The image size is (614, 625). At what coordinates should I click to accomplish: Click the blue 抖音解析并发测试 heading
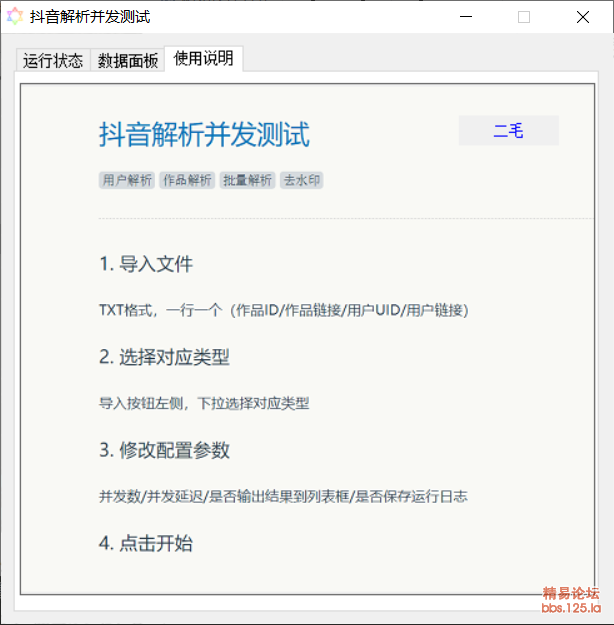pyautogui.click(x=204, y=135)
